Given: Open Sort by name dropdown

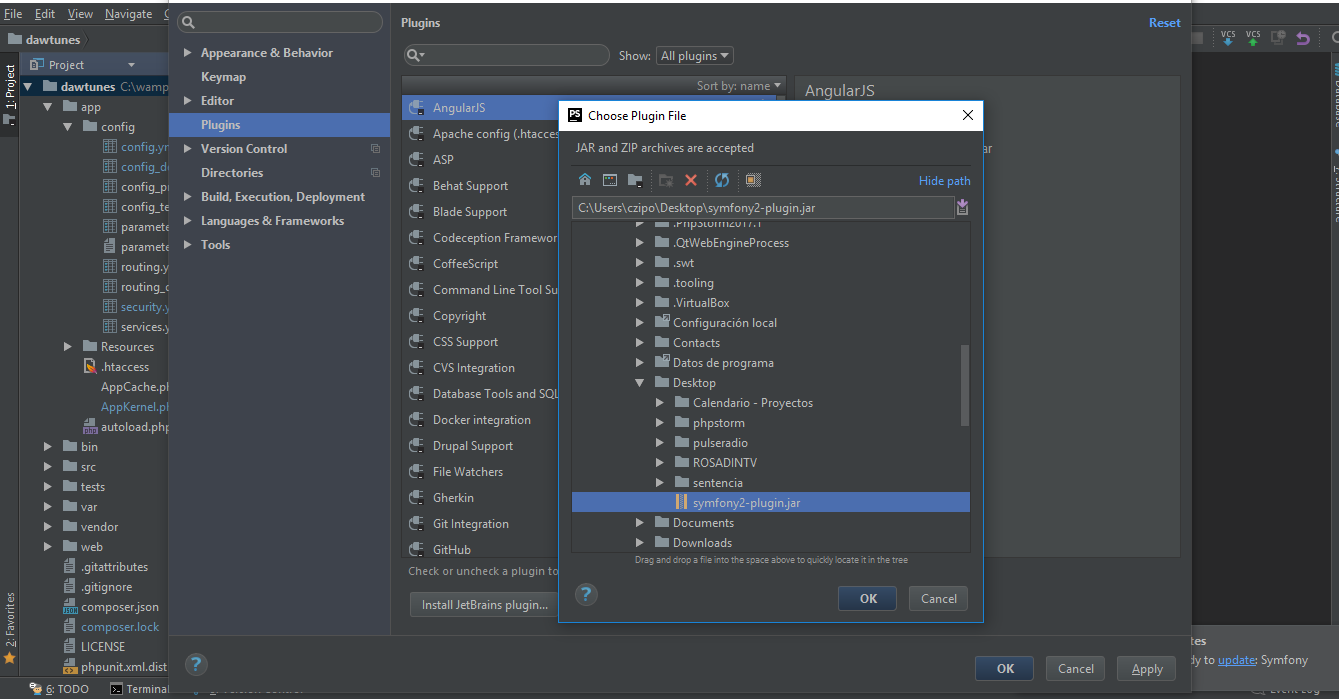Looking at the screenshot, I should click(741, 86).
